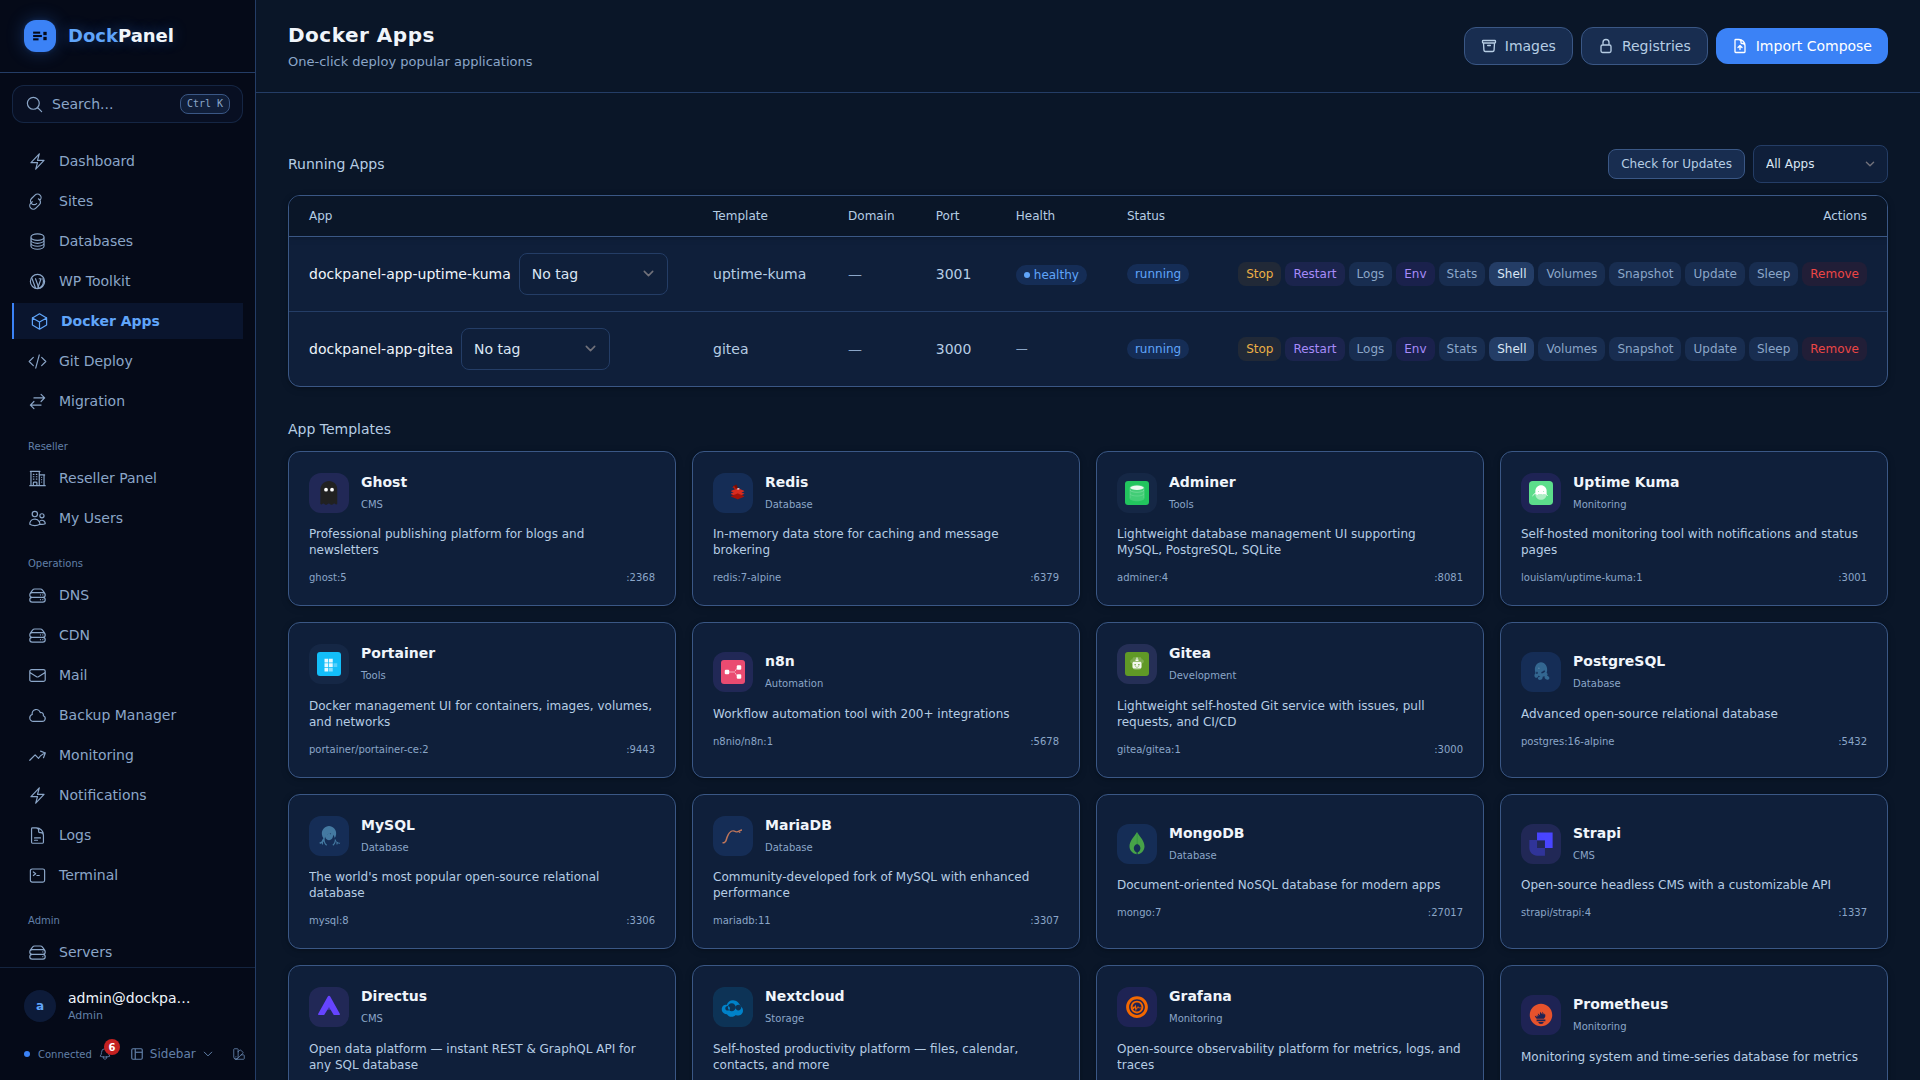Click the theme toggle icon beside Sidebar dropdown
1920x1080 pixels.
pyautogui.click(x=238, y=1054)
